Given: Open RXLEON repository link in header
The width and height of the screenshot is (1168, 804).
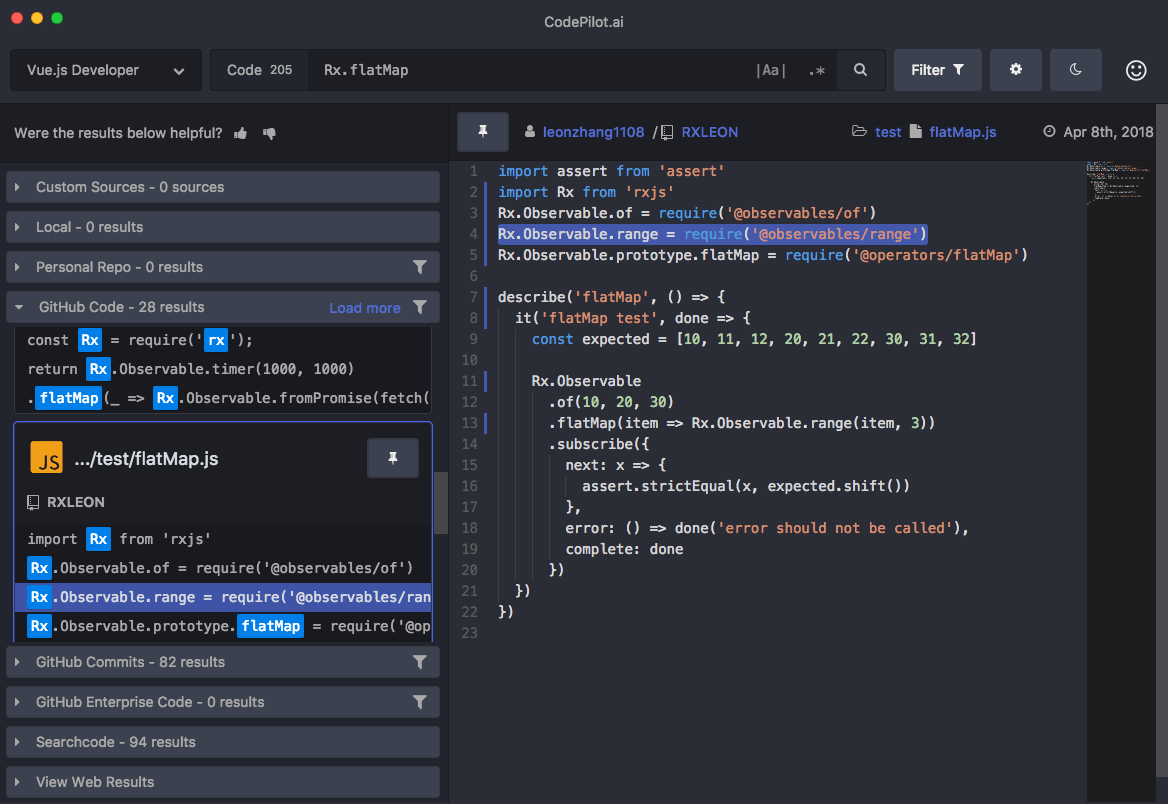Looking at the screenshot, I should [x=709, y=132].
